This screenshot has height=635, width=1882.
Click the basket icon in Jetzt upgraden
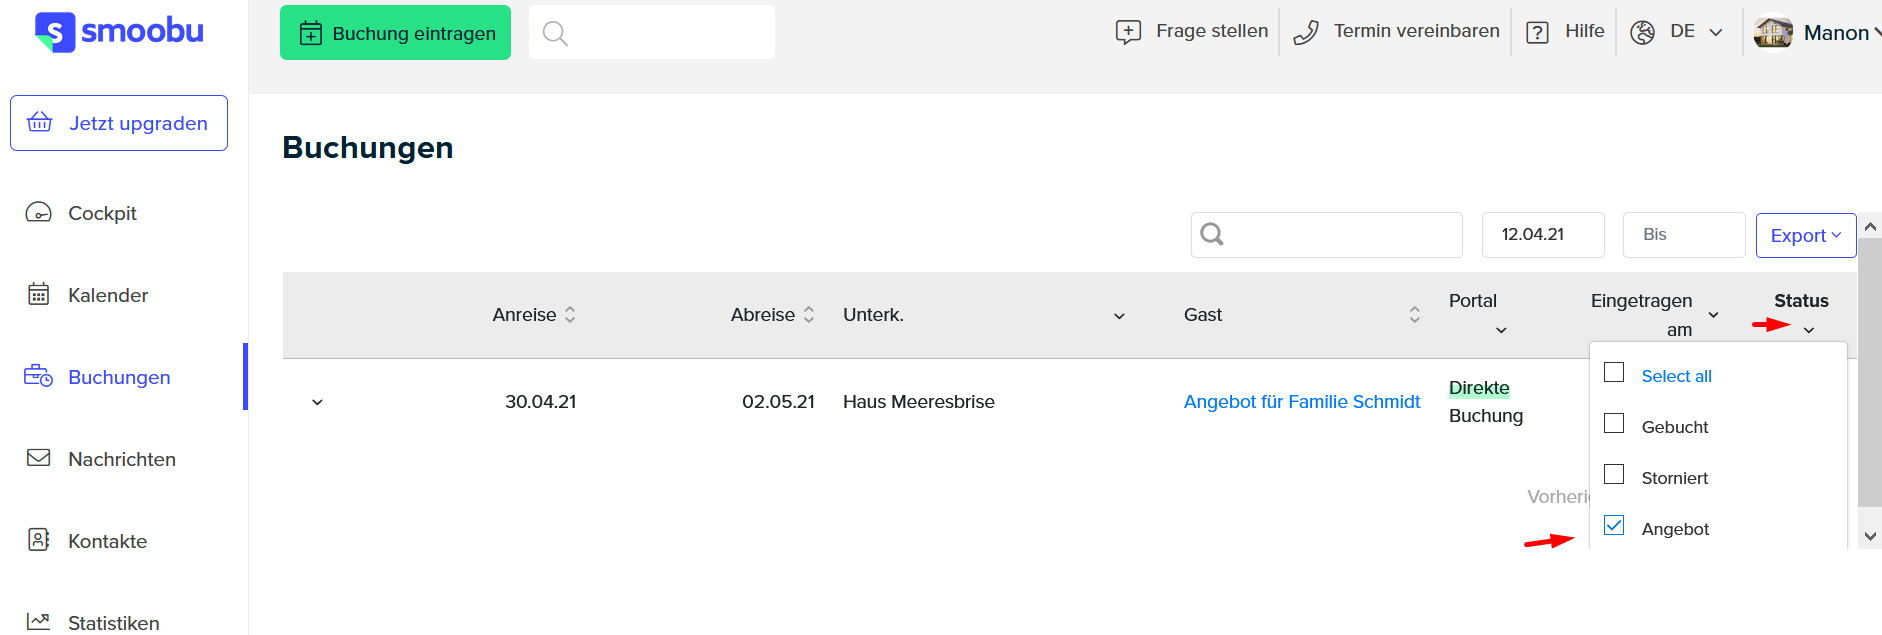(40, 122)
